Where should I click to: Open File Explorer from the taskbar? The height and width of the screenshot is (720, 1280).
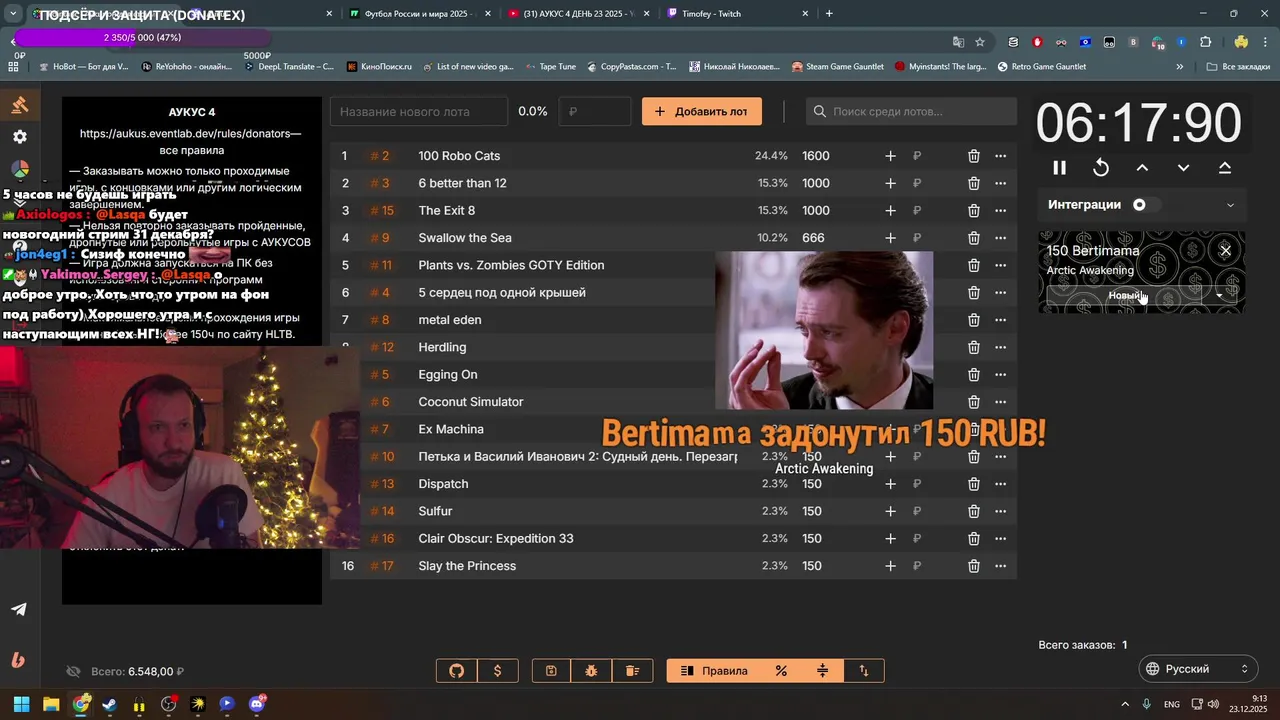pos(51,704)
